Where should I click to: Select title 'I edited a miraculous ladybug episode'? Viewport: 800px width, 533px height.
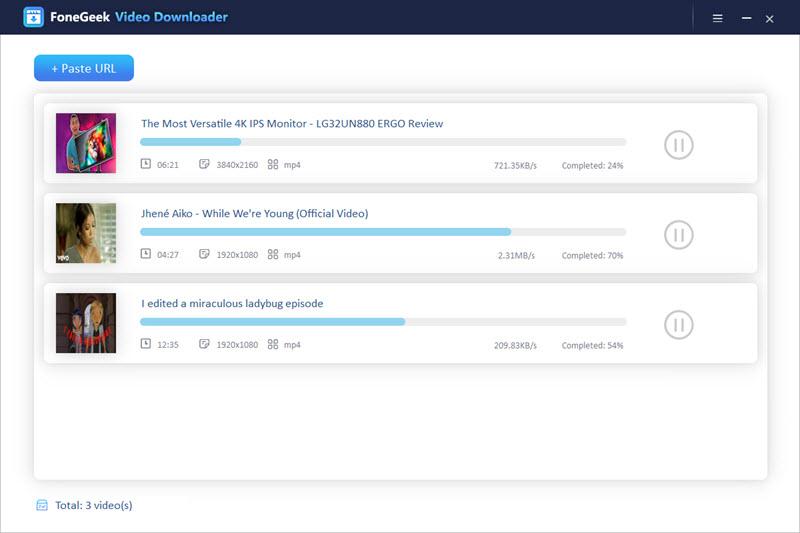point(232,303)
